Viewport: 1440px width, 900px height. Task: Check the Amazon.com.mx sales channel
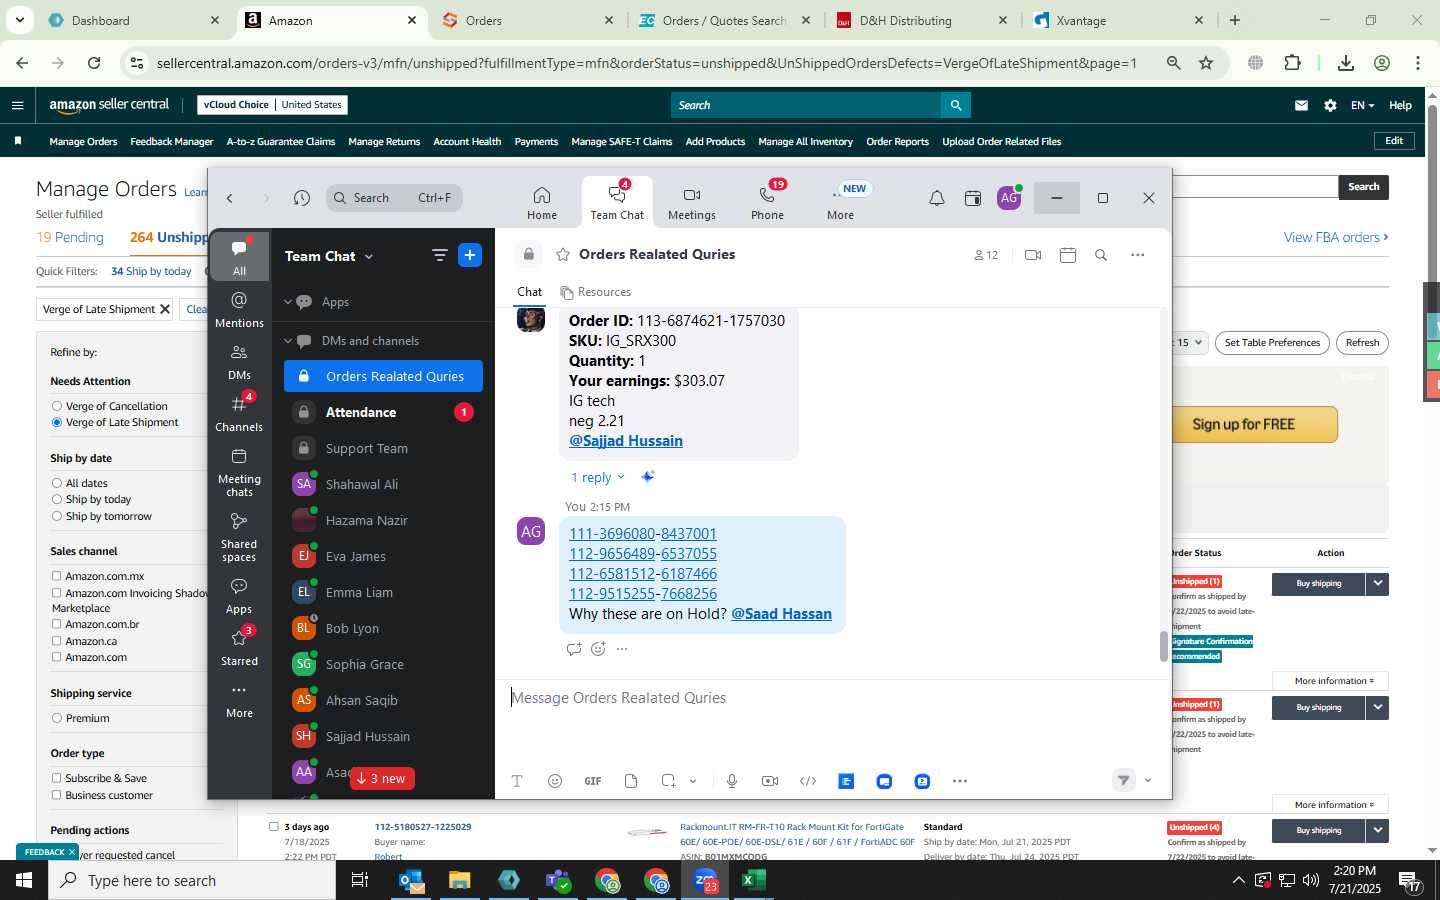57,576
